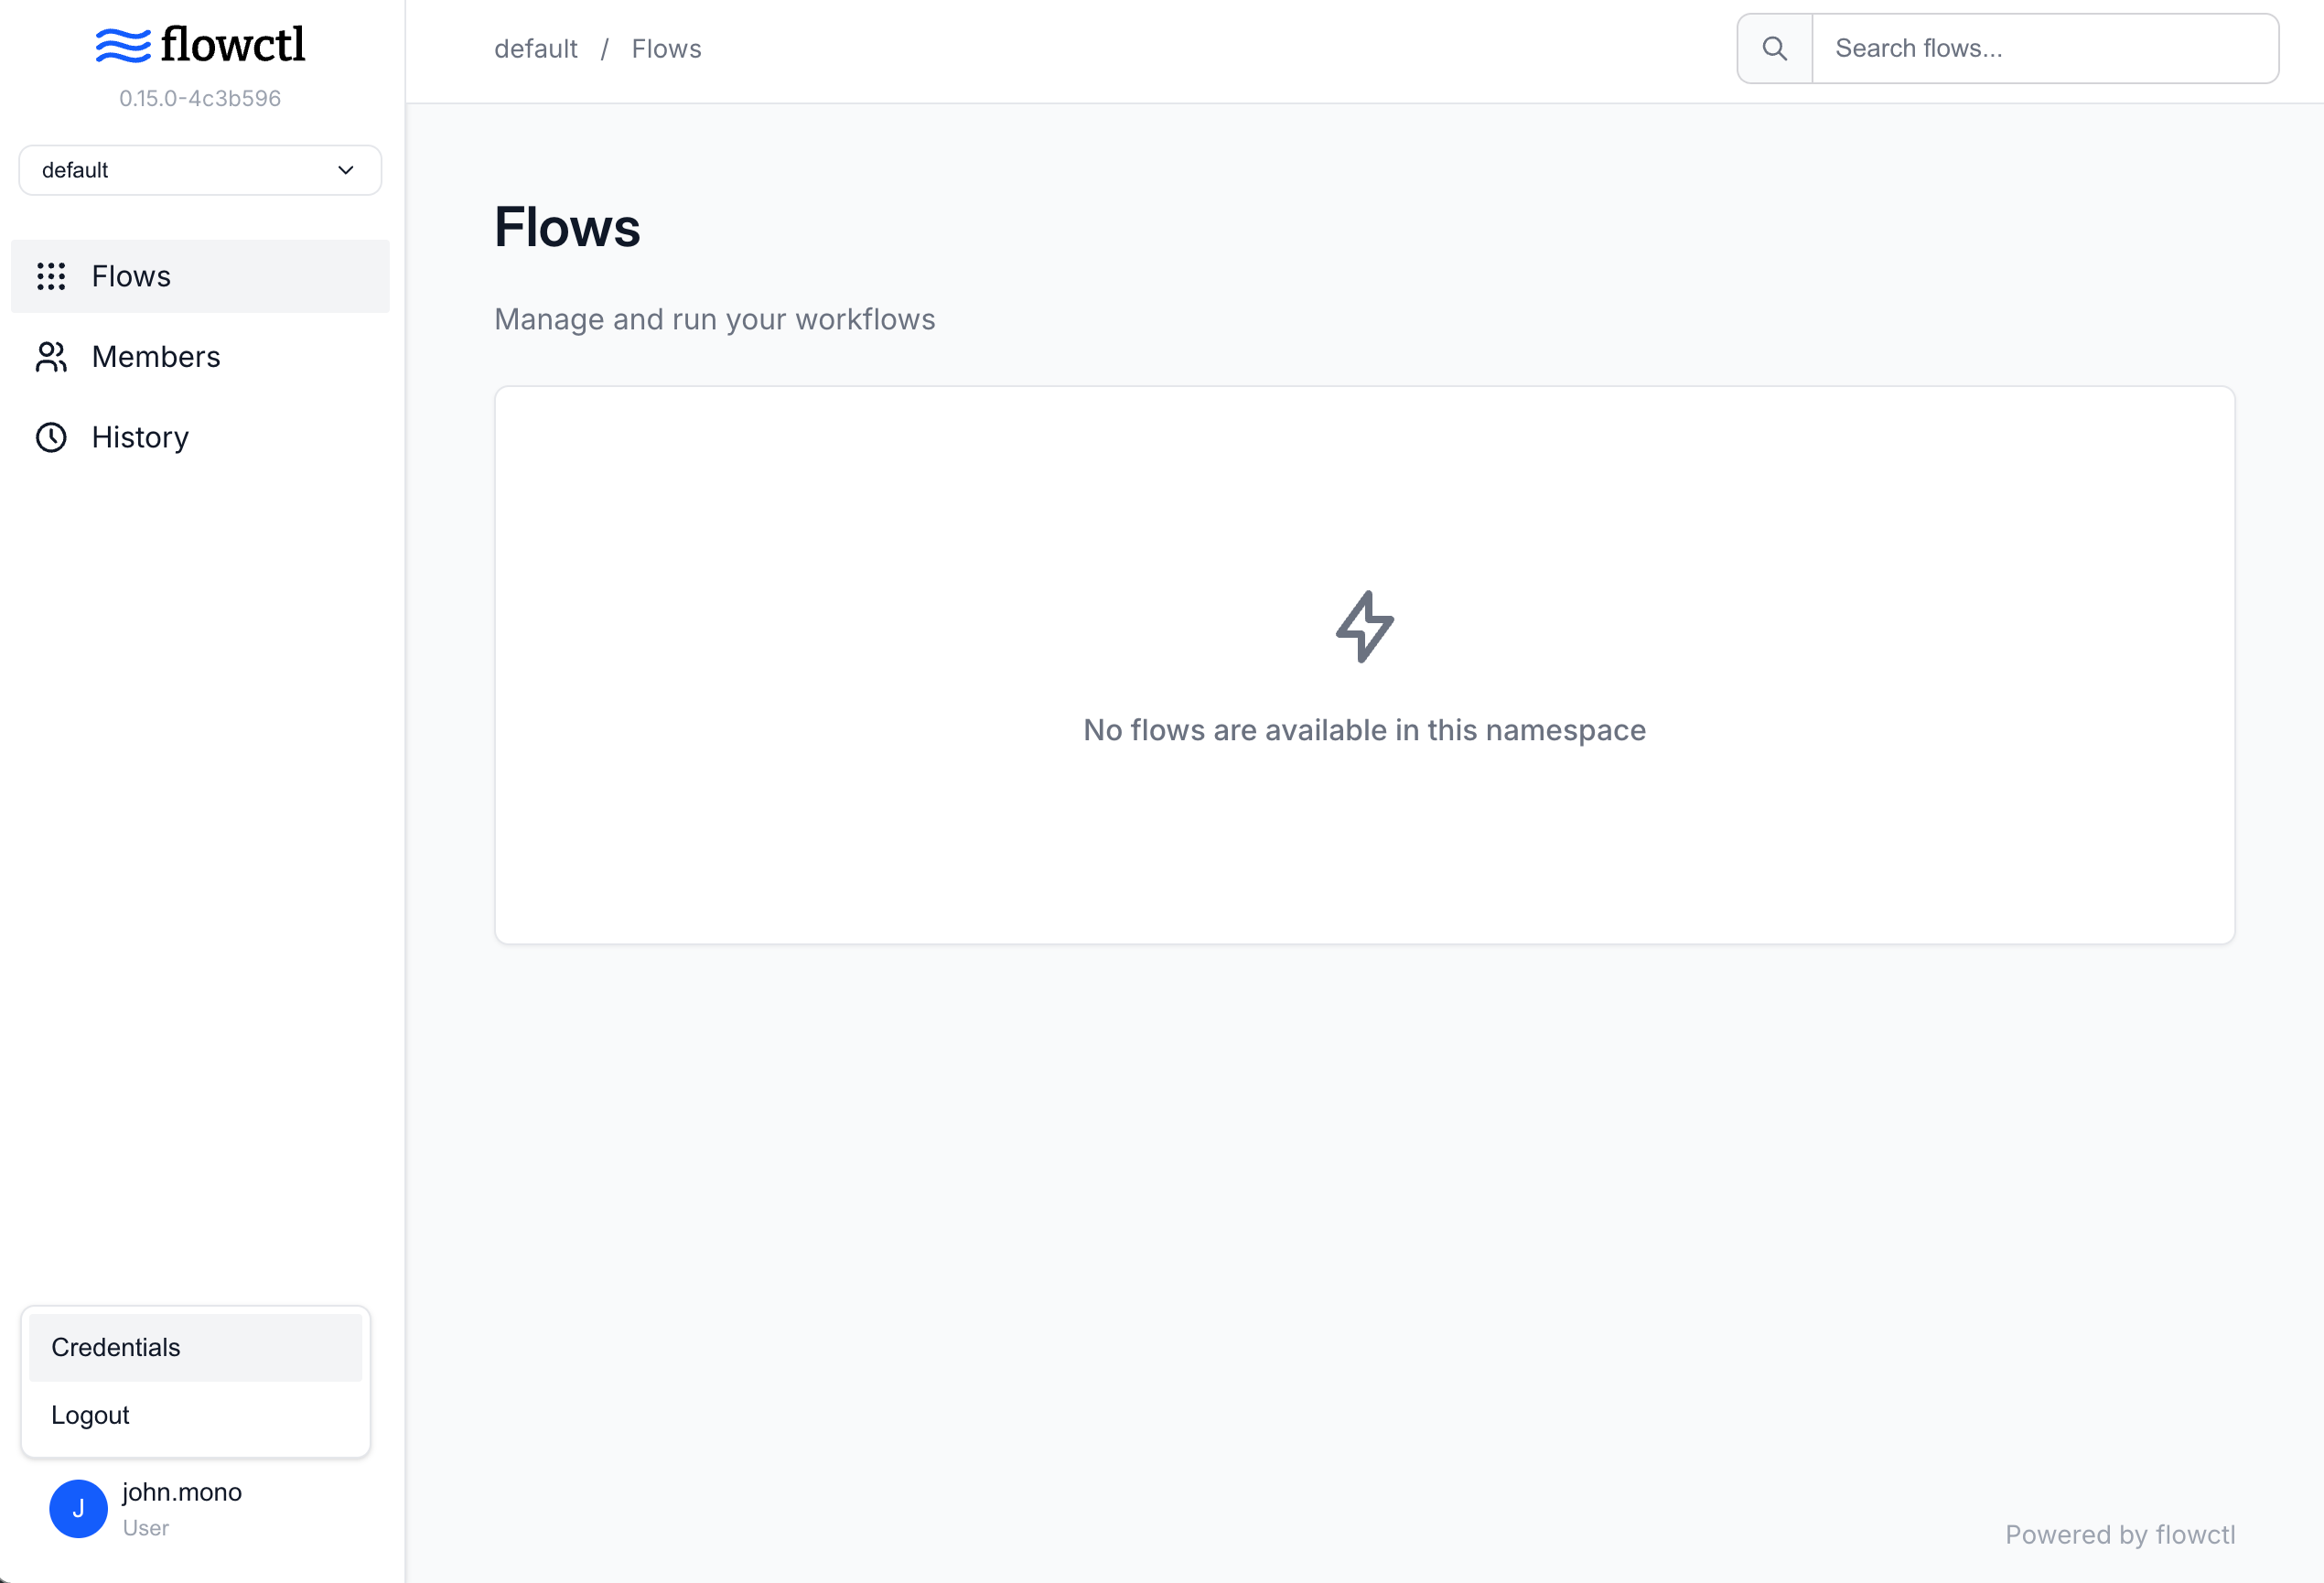This screenshot has height=1583, width=2324.
Task: Click the magnifier search icon
Action: [1774, 48]
